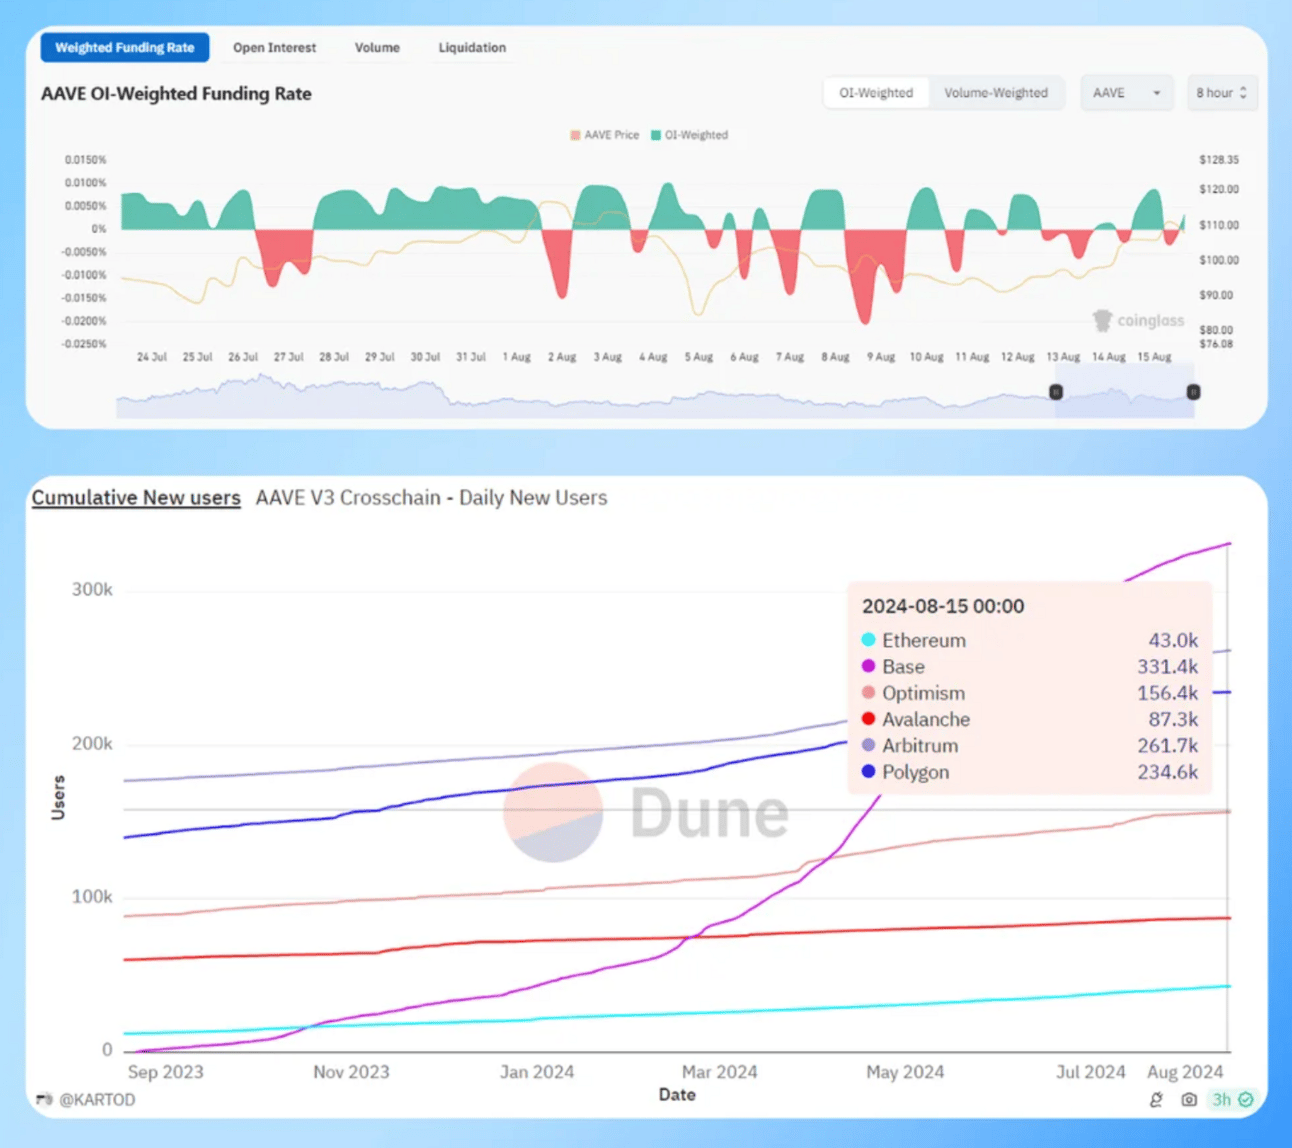Click the @KARTOD author link

pos(97,1100)
